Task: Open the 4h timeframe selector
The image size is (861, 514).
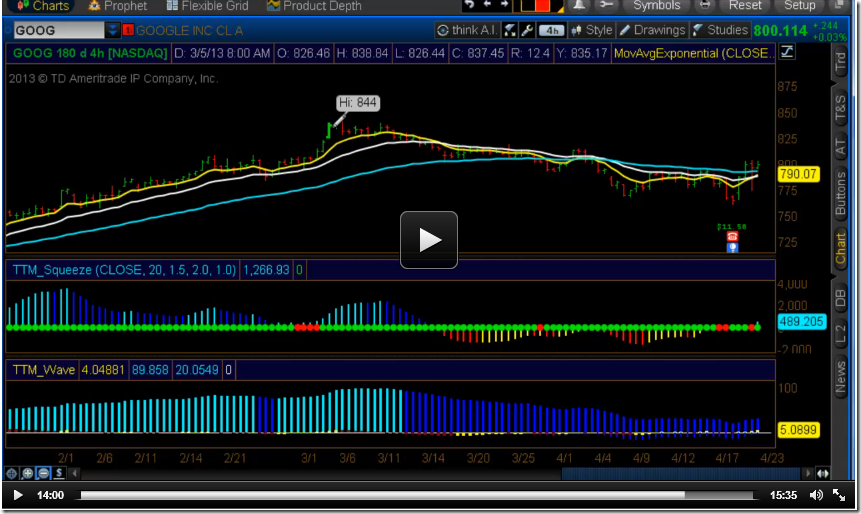Action: 551,31
